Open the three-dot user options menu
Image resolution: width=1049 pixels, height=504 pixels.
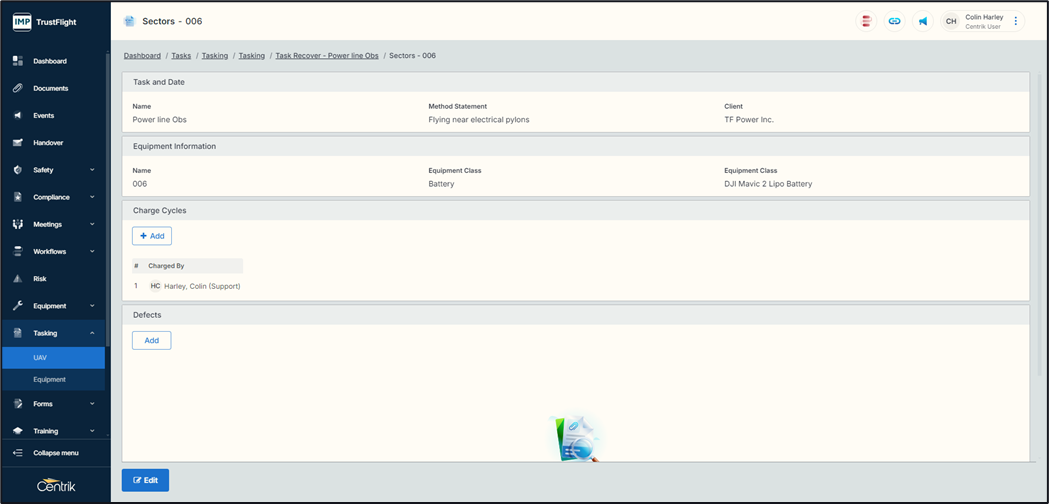1016,21
